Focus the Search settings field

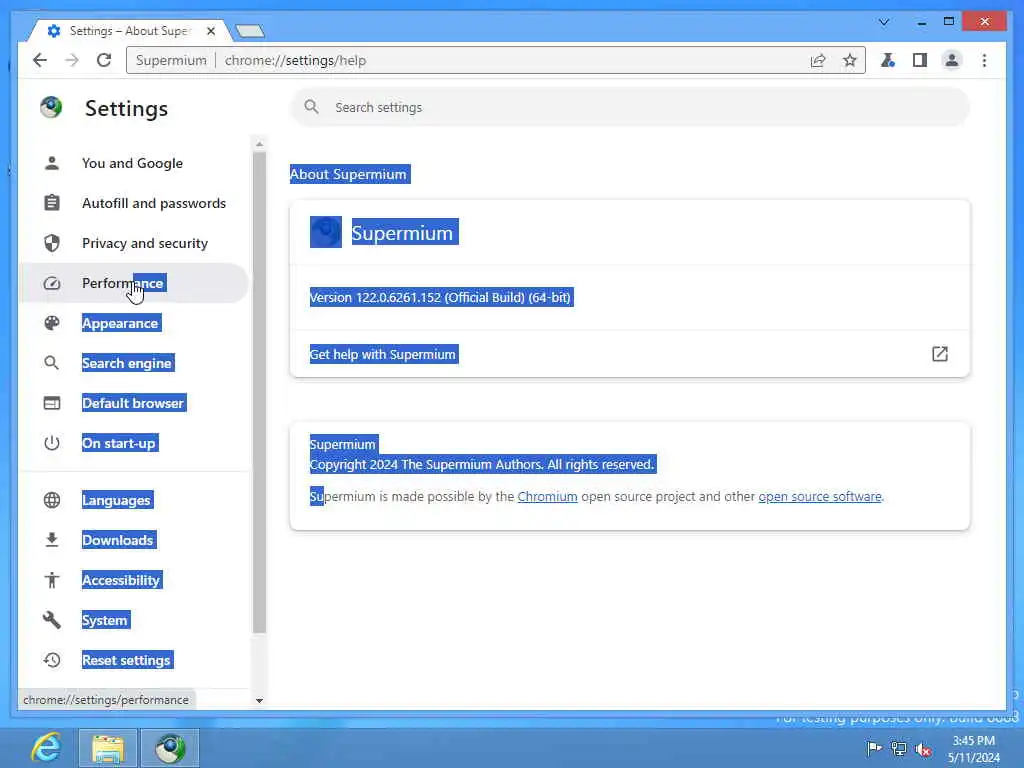630,107
